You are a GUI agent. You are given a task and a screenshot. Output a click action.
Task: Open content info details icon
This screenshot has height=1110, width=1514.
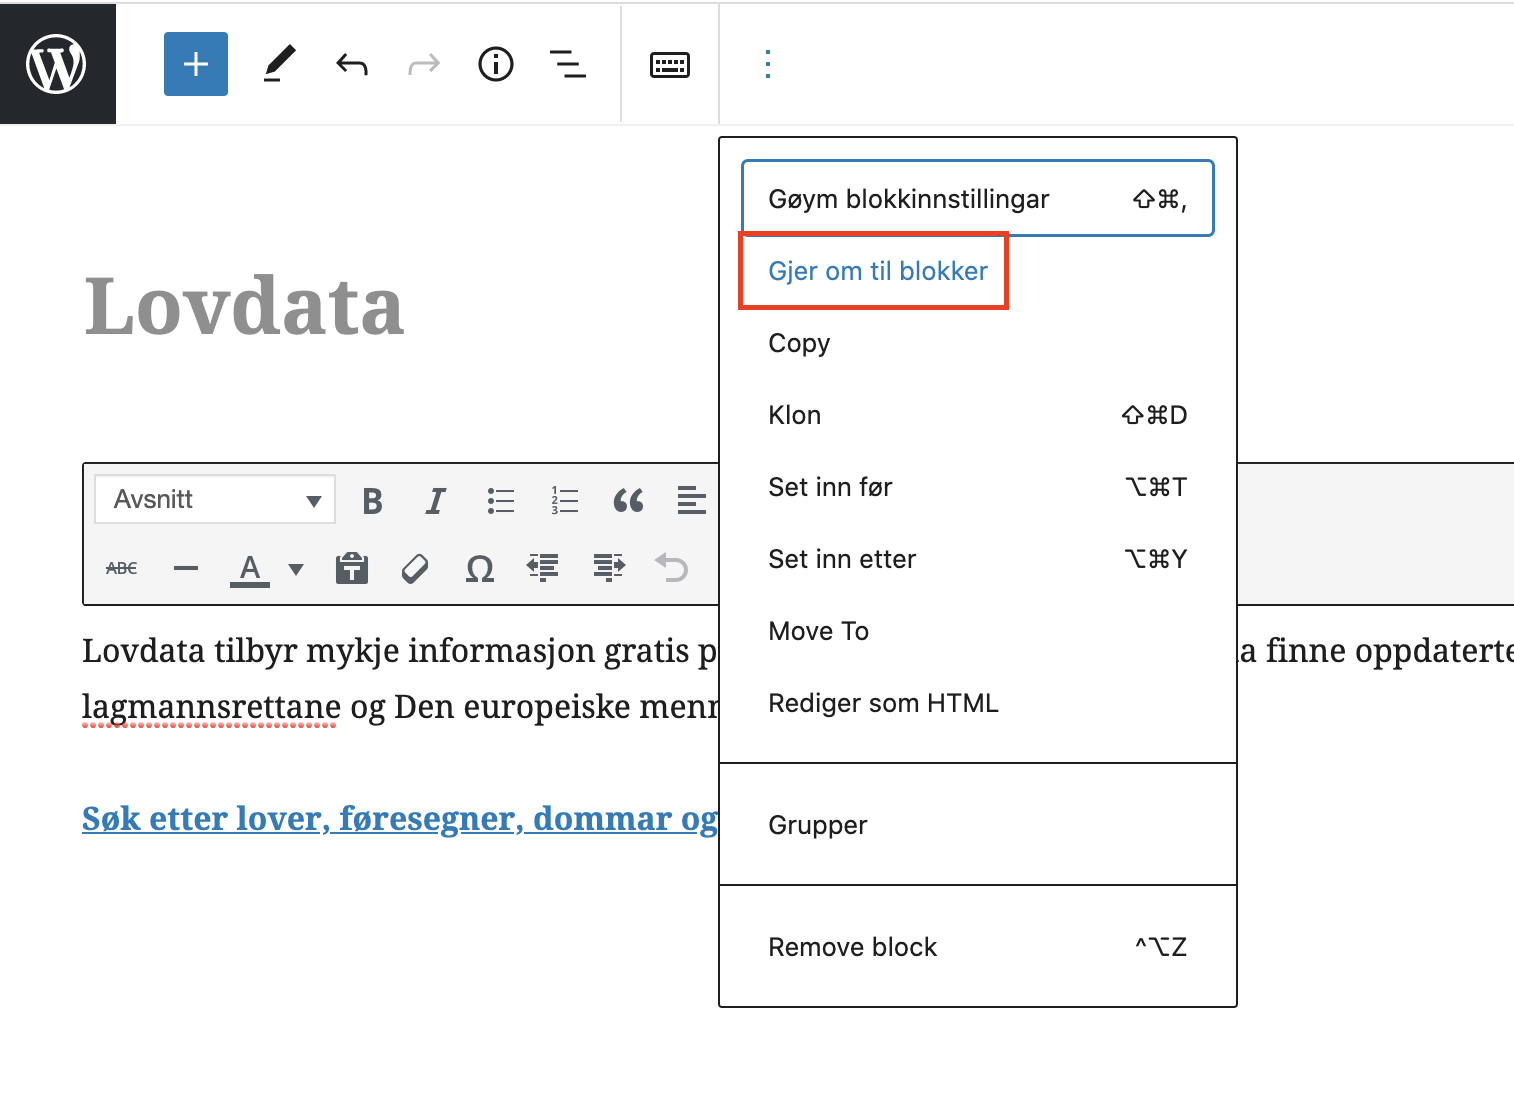click(x=496, y=65)
